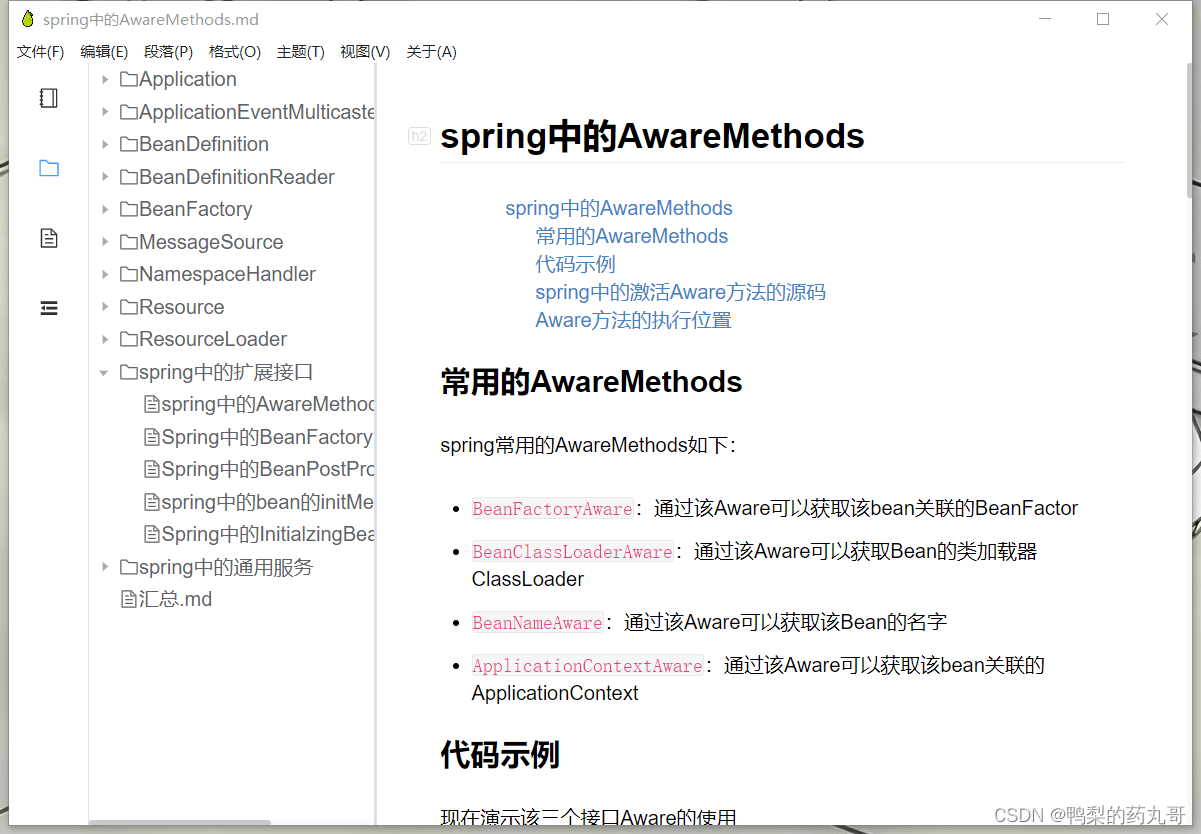Screen dimensions: 1201x834
Task: Maximize the editor window
Action: tap(1103, 19)
